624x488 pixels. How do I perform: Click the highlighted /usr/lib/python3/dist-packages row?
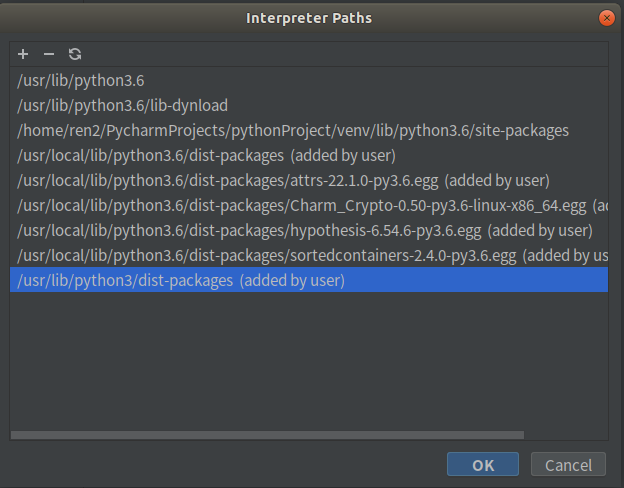tap(181, 281)
